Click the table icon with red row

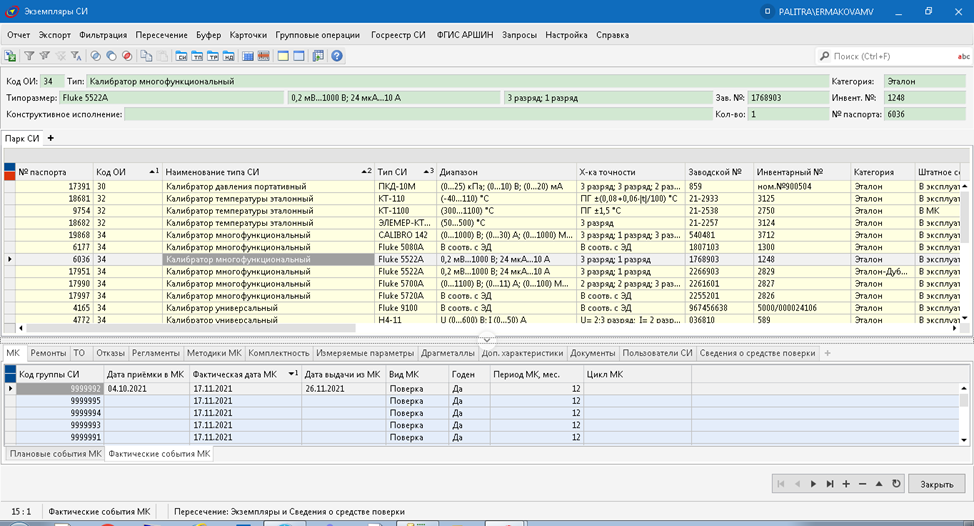[x=263, y=56]
